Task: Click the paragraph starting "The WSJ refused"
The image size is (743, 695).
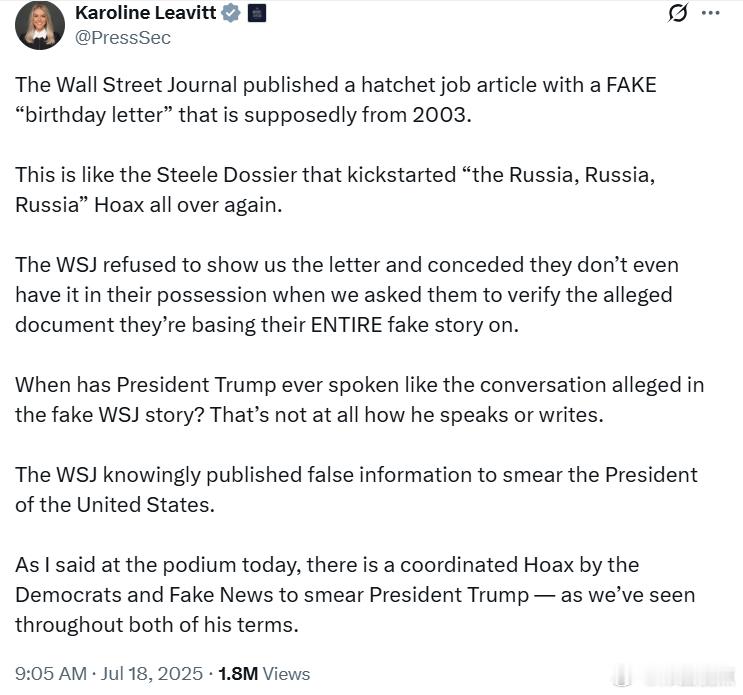Action: [347, 295]
